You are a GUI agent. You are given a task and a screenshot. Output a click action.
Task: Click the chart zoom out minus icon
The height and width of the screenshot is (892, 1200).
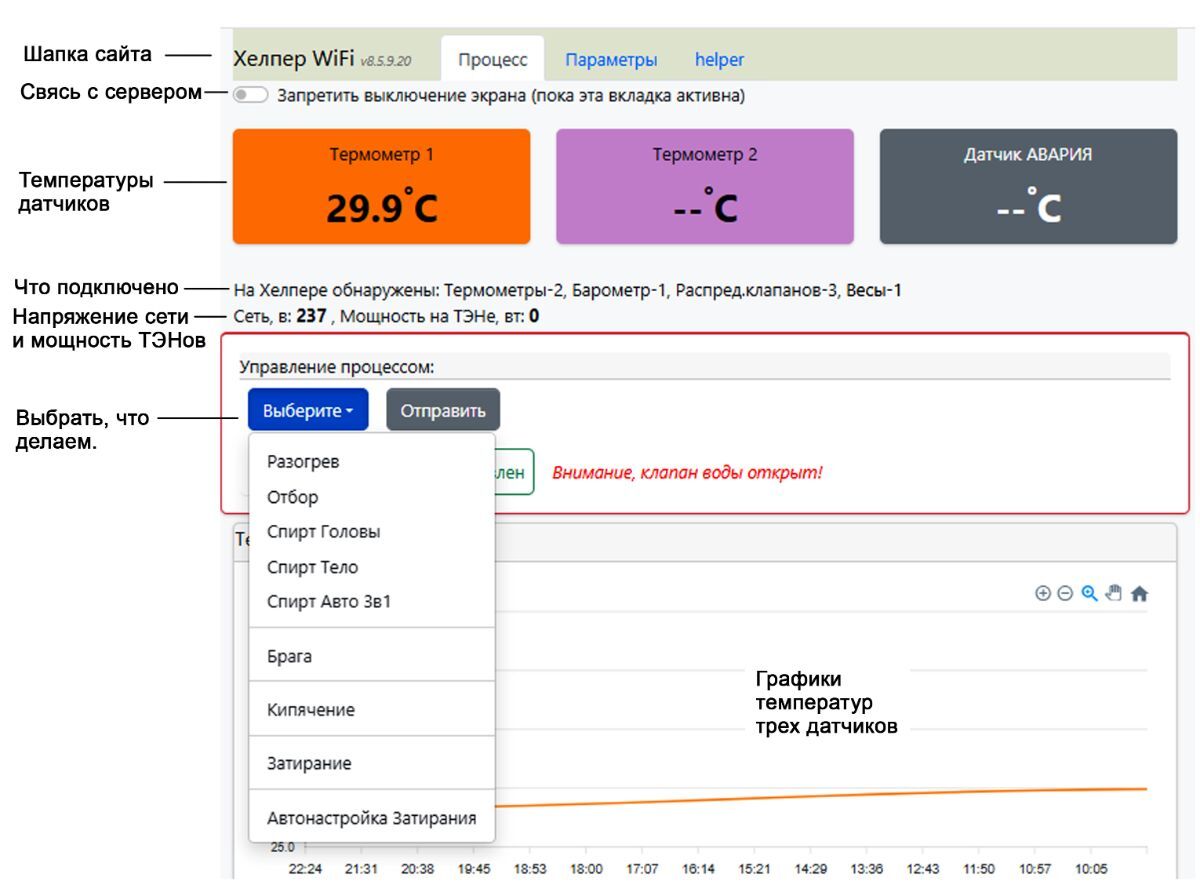(x=1065, y=594)
